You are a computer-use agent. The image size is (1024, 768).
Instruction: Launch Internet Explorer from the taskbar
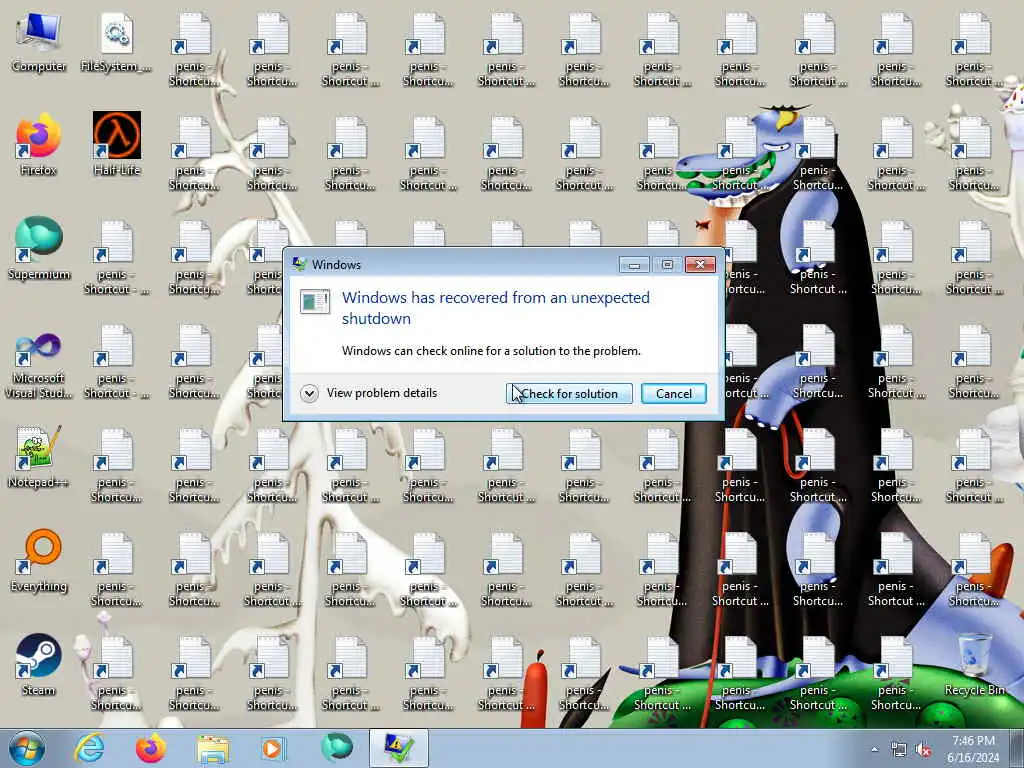[x=89, y=748]
